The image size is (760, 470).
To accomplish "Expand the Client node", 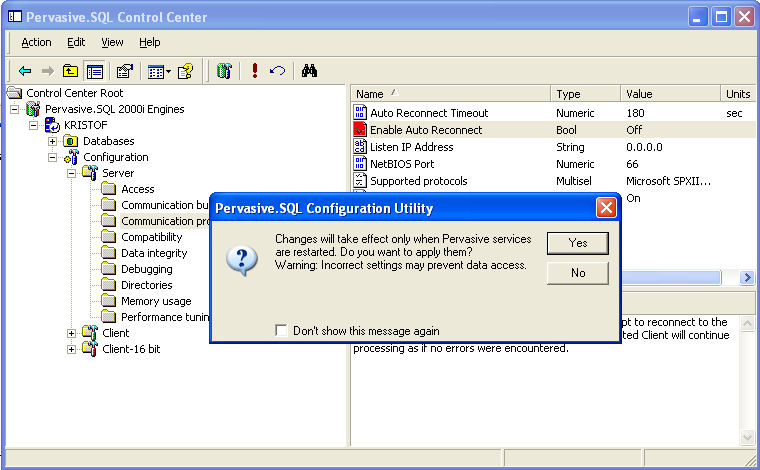I will coord(71,333).
